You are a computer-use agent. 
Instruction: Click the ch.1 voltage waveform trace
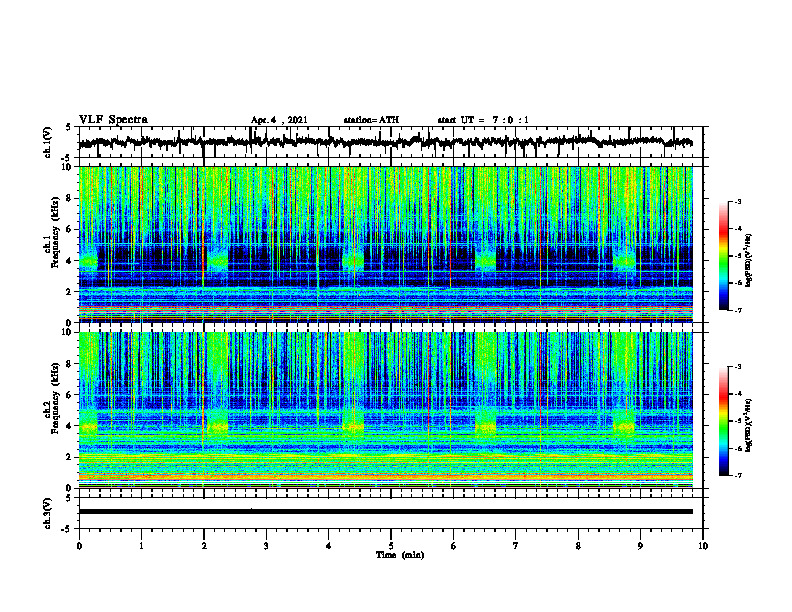click(385, 142)
